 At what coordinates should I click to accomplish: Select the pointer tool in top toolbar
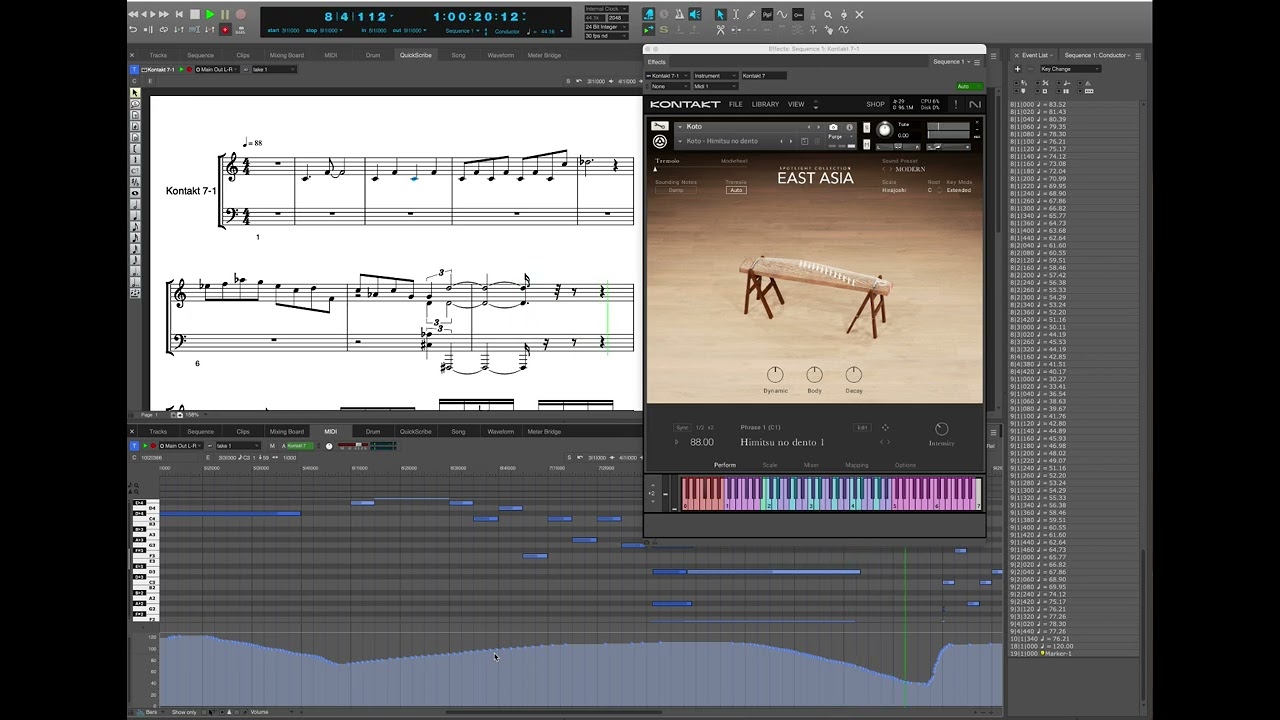721,15
